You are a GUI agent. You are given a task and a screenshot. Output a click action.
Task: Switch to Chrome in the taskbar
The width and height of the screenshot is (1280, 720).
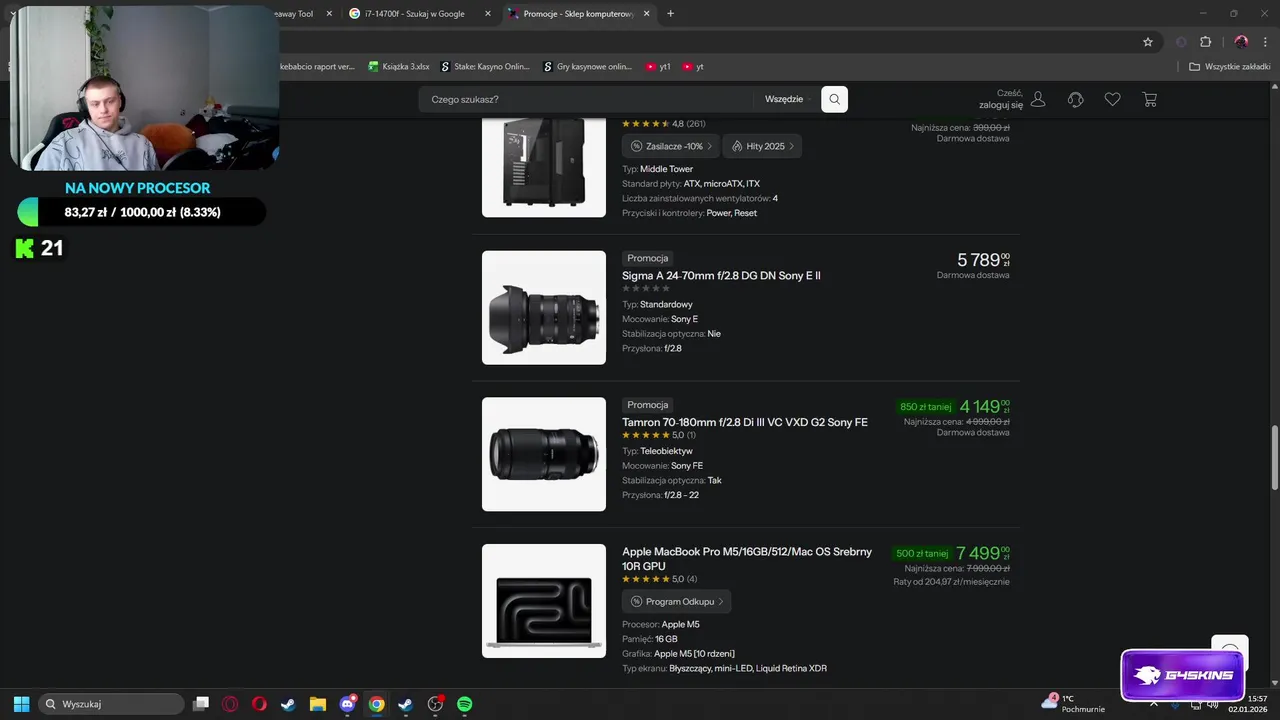[x=376, y=704]
